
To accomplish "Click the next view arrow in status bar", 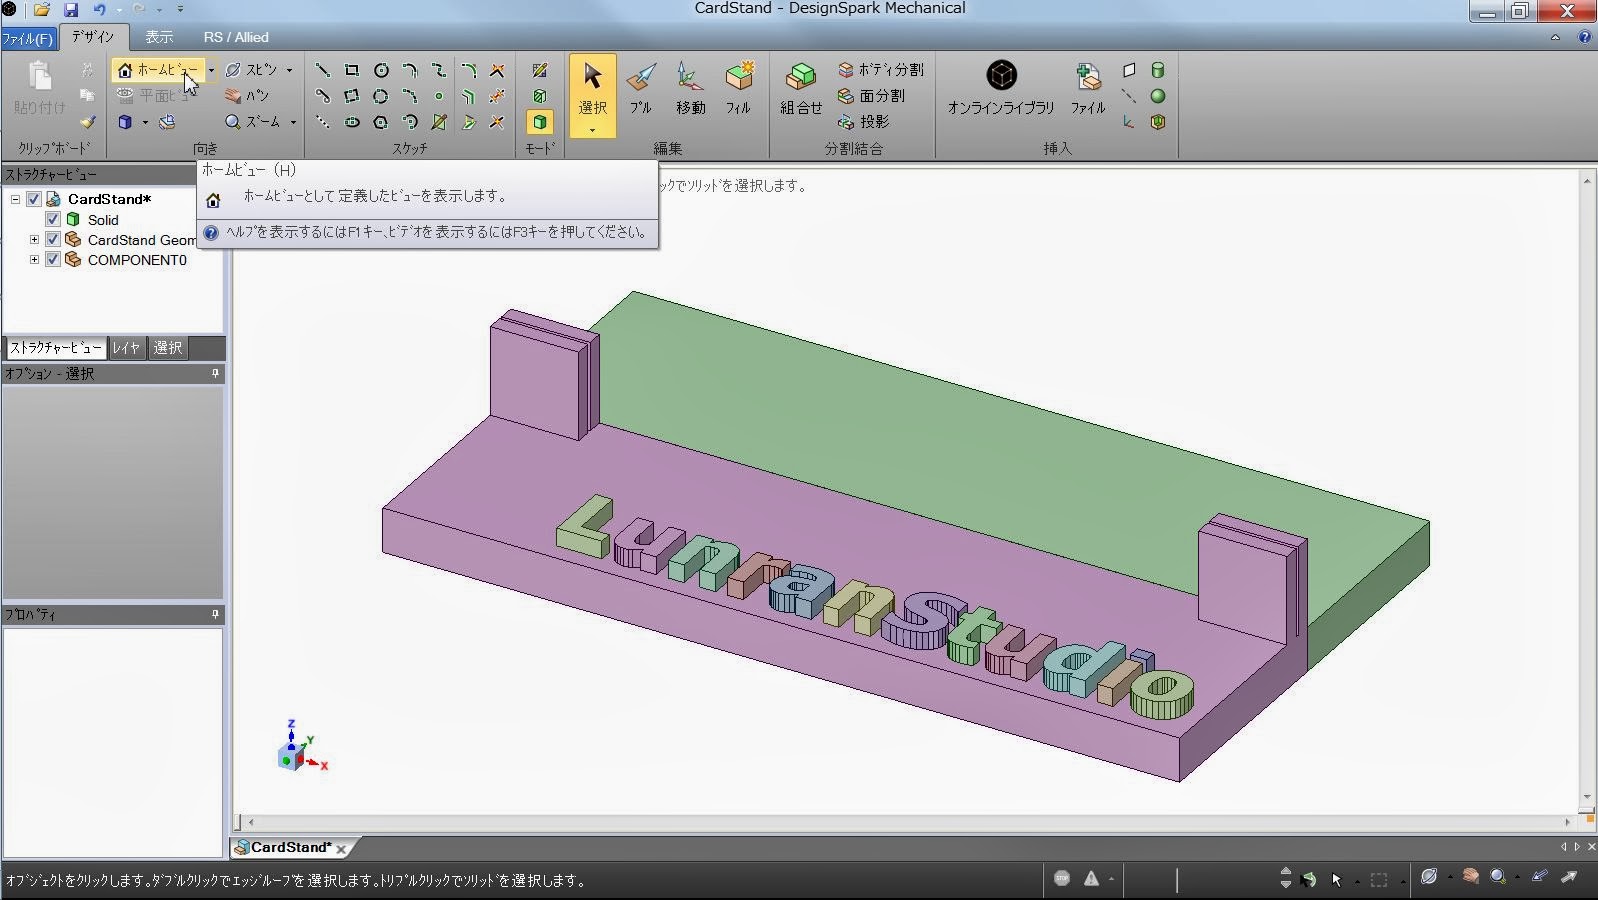I will [x=1569, y=876].
